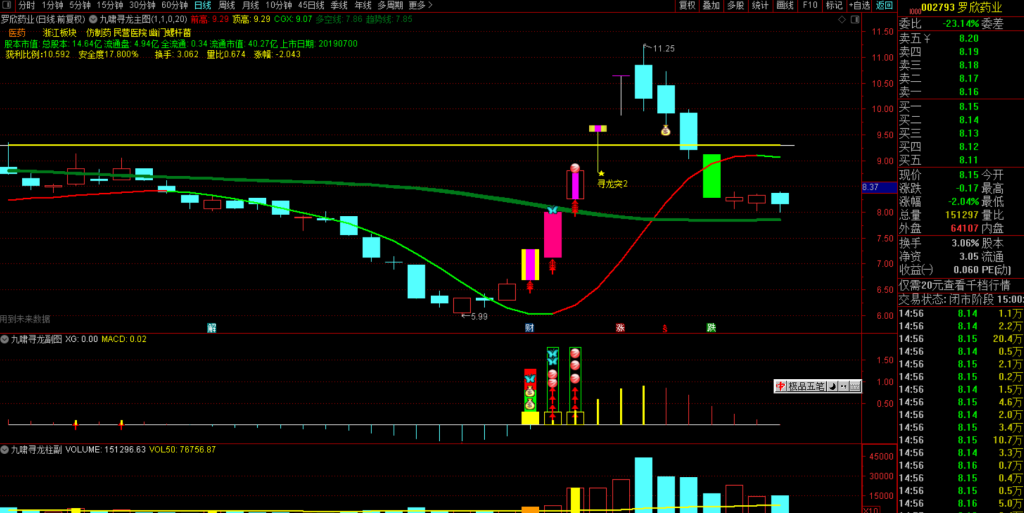The height and width of the screenshot is (513, 1024).
Task: Click the green 跌 marker on the timeline
Action: (x=711, y=328)
